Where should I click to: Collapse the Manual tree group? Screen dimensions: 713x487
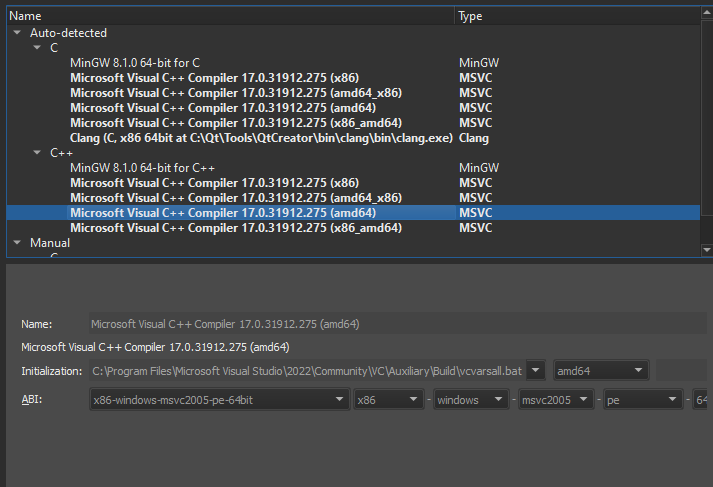click(17, 243)
